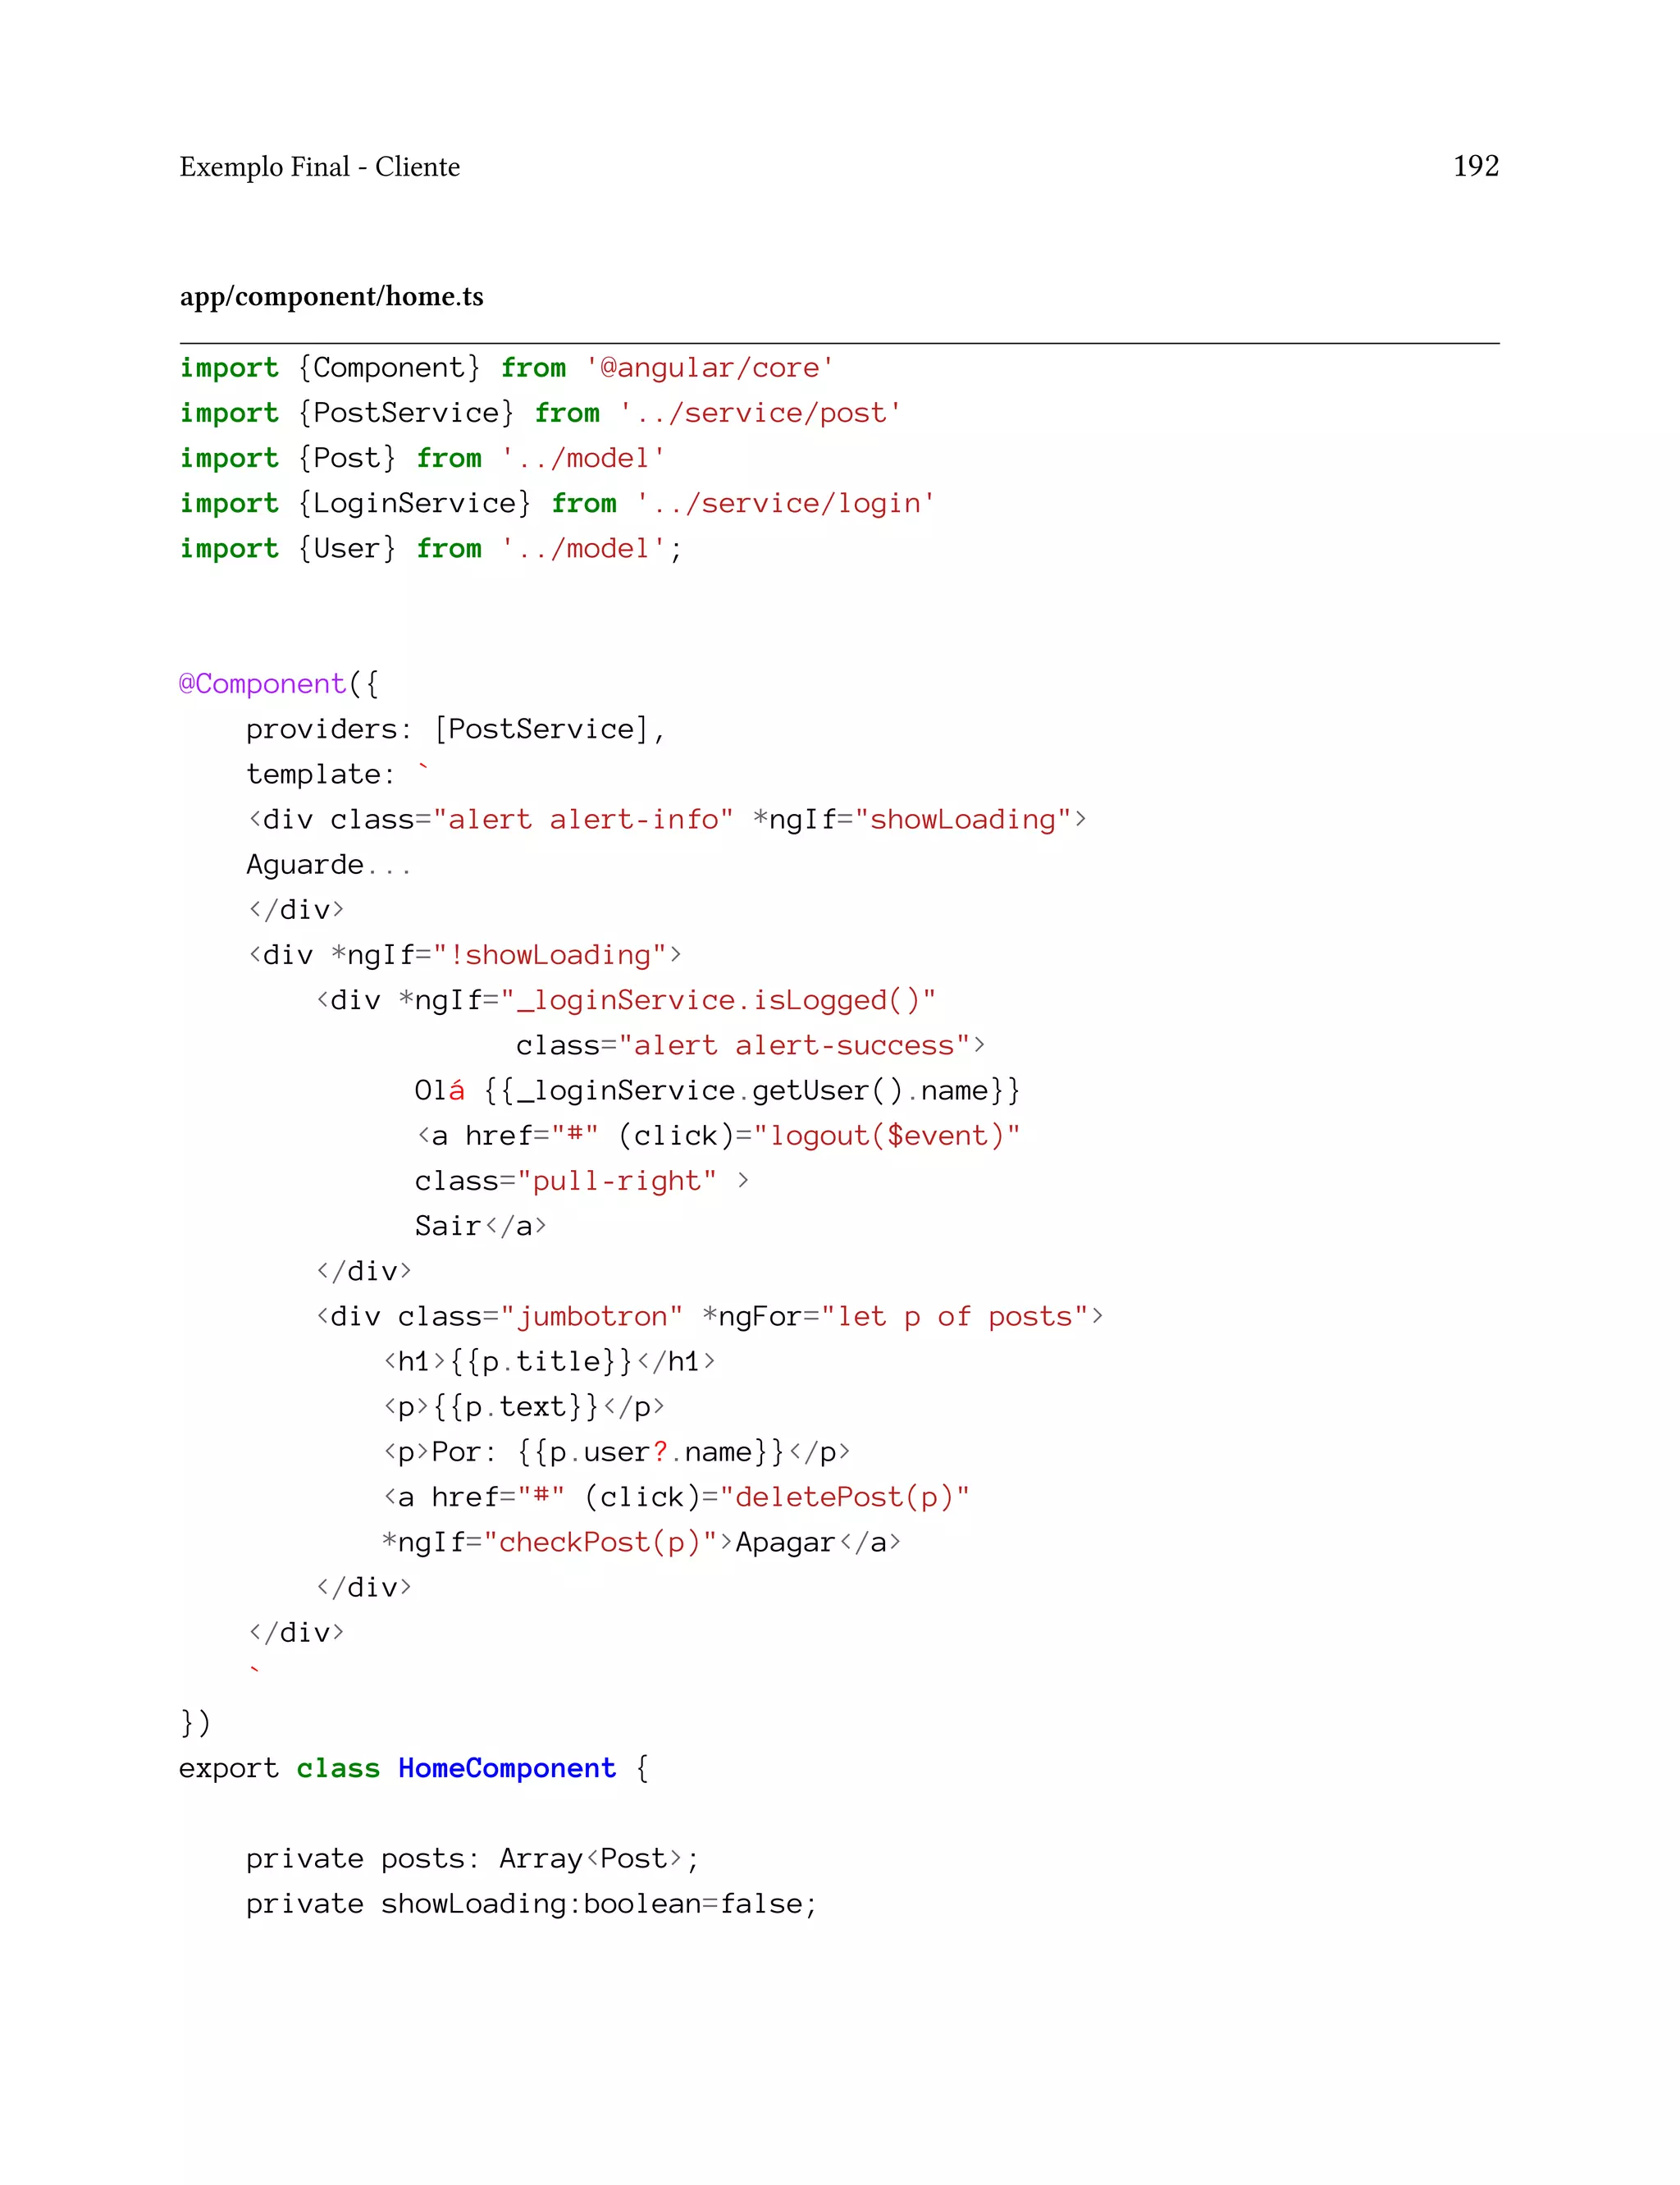The width and height of the screenshot is (1680, 2185).
Task: Click the "alert alert-success" class string
Action: pyautogui.click(x=794, y=1045)
